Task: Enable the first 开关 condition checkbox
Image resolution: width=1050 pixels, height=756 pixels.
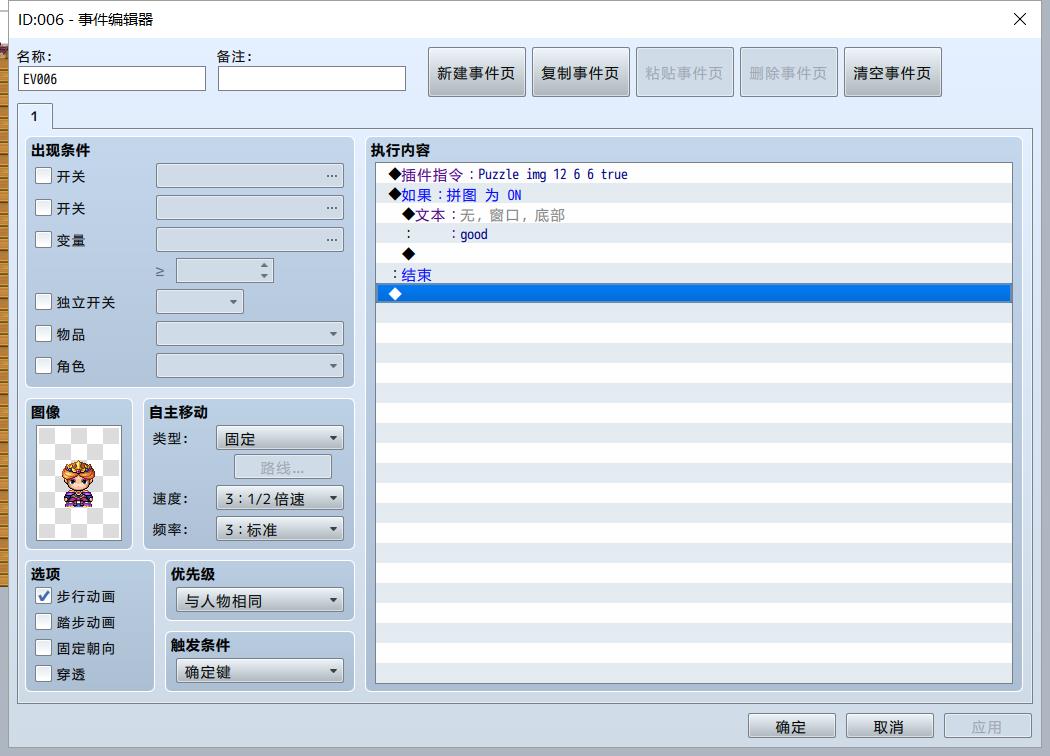Action: pos(44,176)
